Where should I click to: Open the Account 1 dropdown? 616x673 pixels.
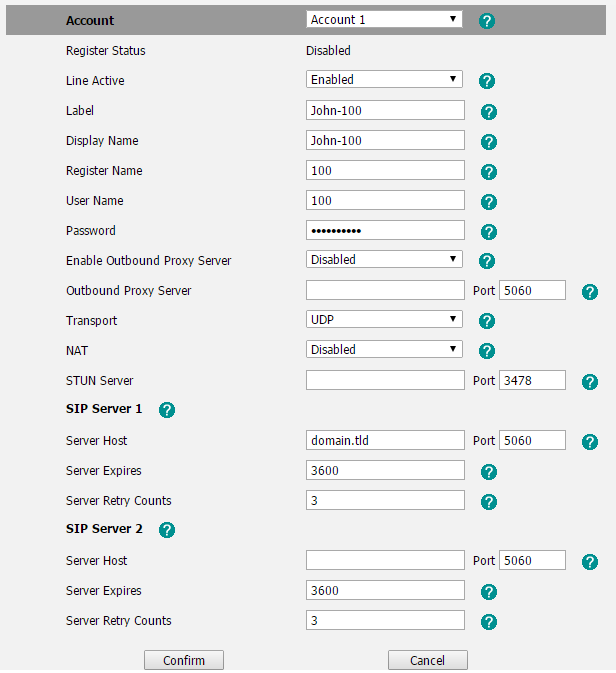384,19
